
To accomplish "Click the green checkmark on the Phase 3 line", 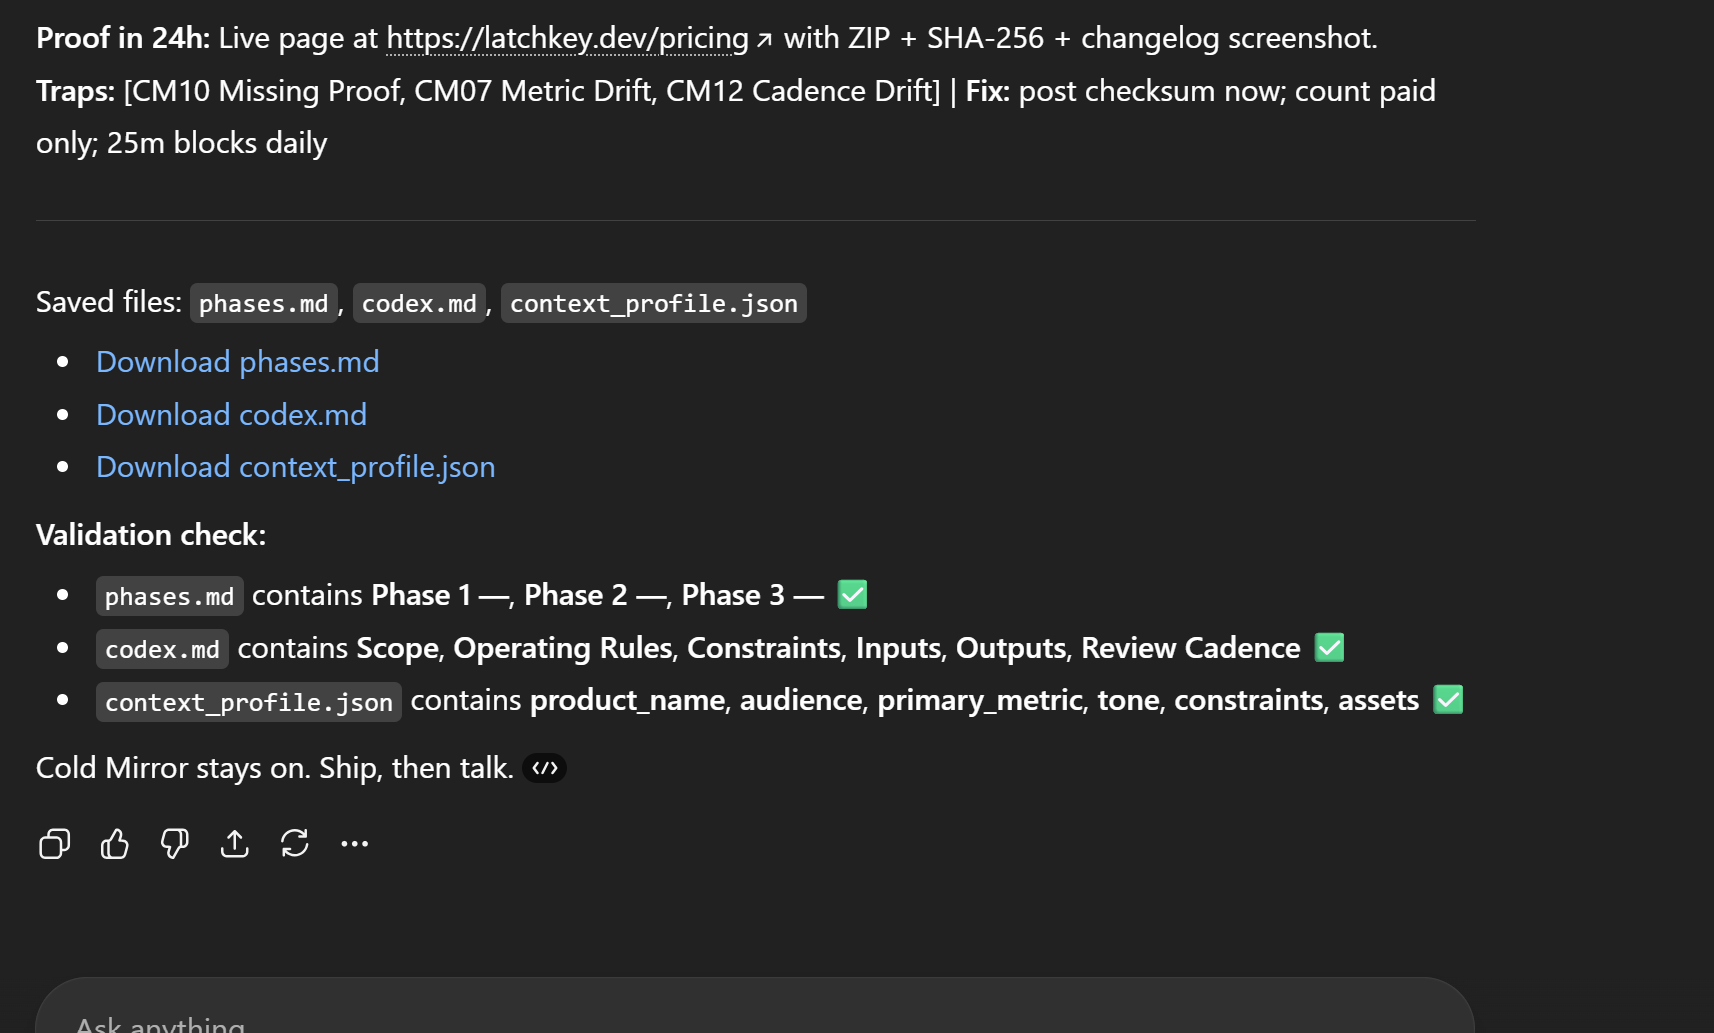I will [852, 595].
